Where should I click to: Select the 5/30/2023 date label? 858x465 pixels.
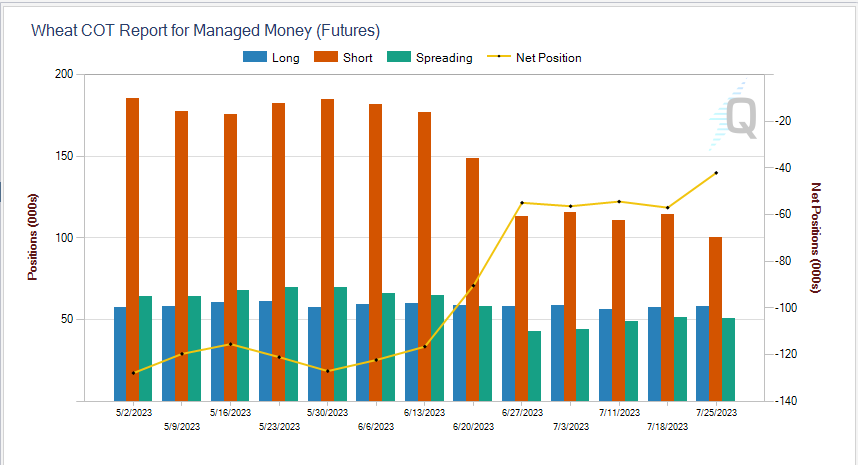tap(327, 412)
